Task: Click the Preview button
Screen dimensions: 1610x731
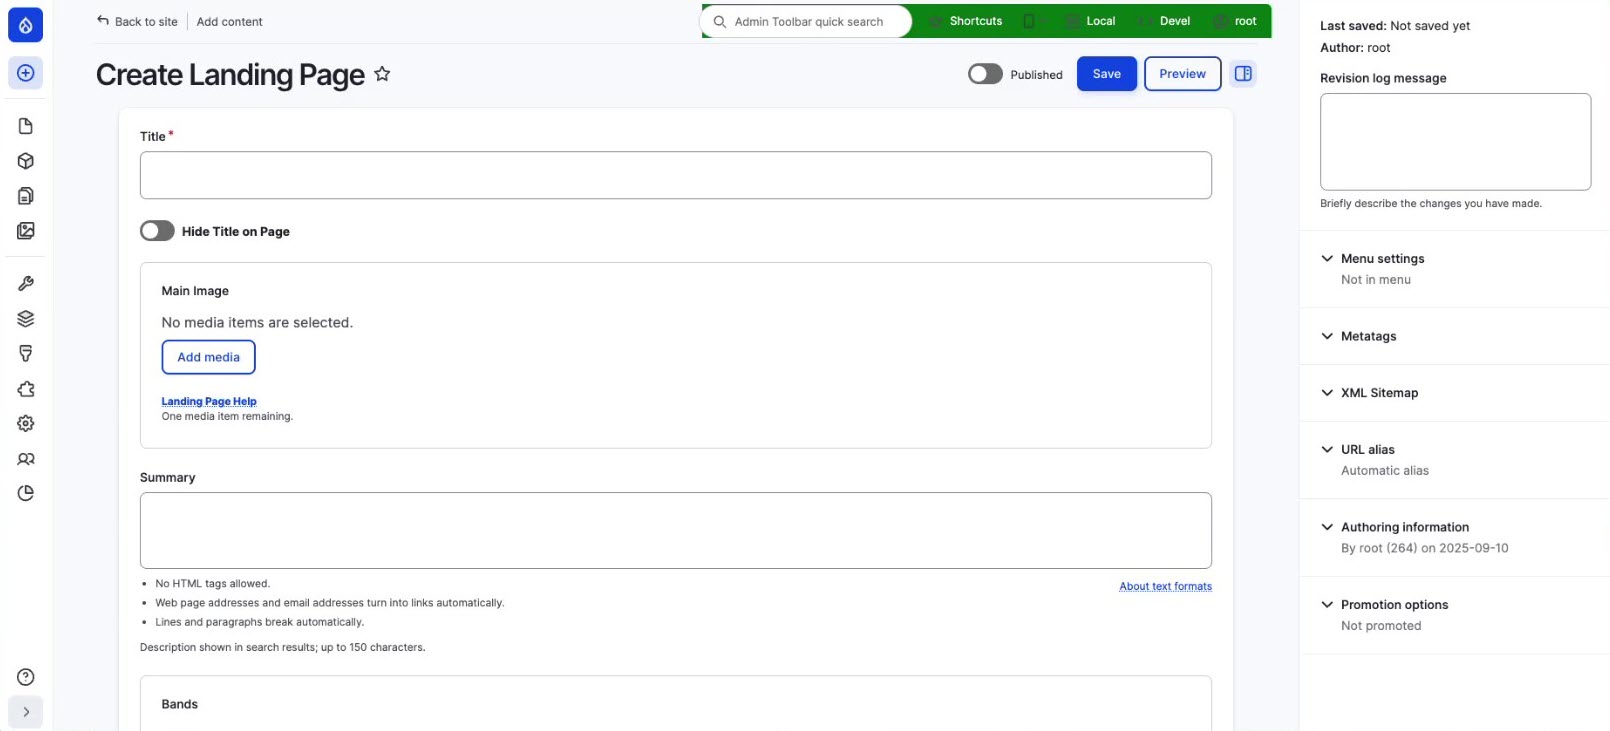Action: pyautogui.click(x=1182, y=74)
